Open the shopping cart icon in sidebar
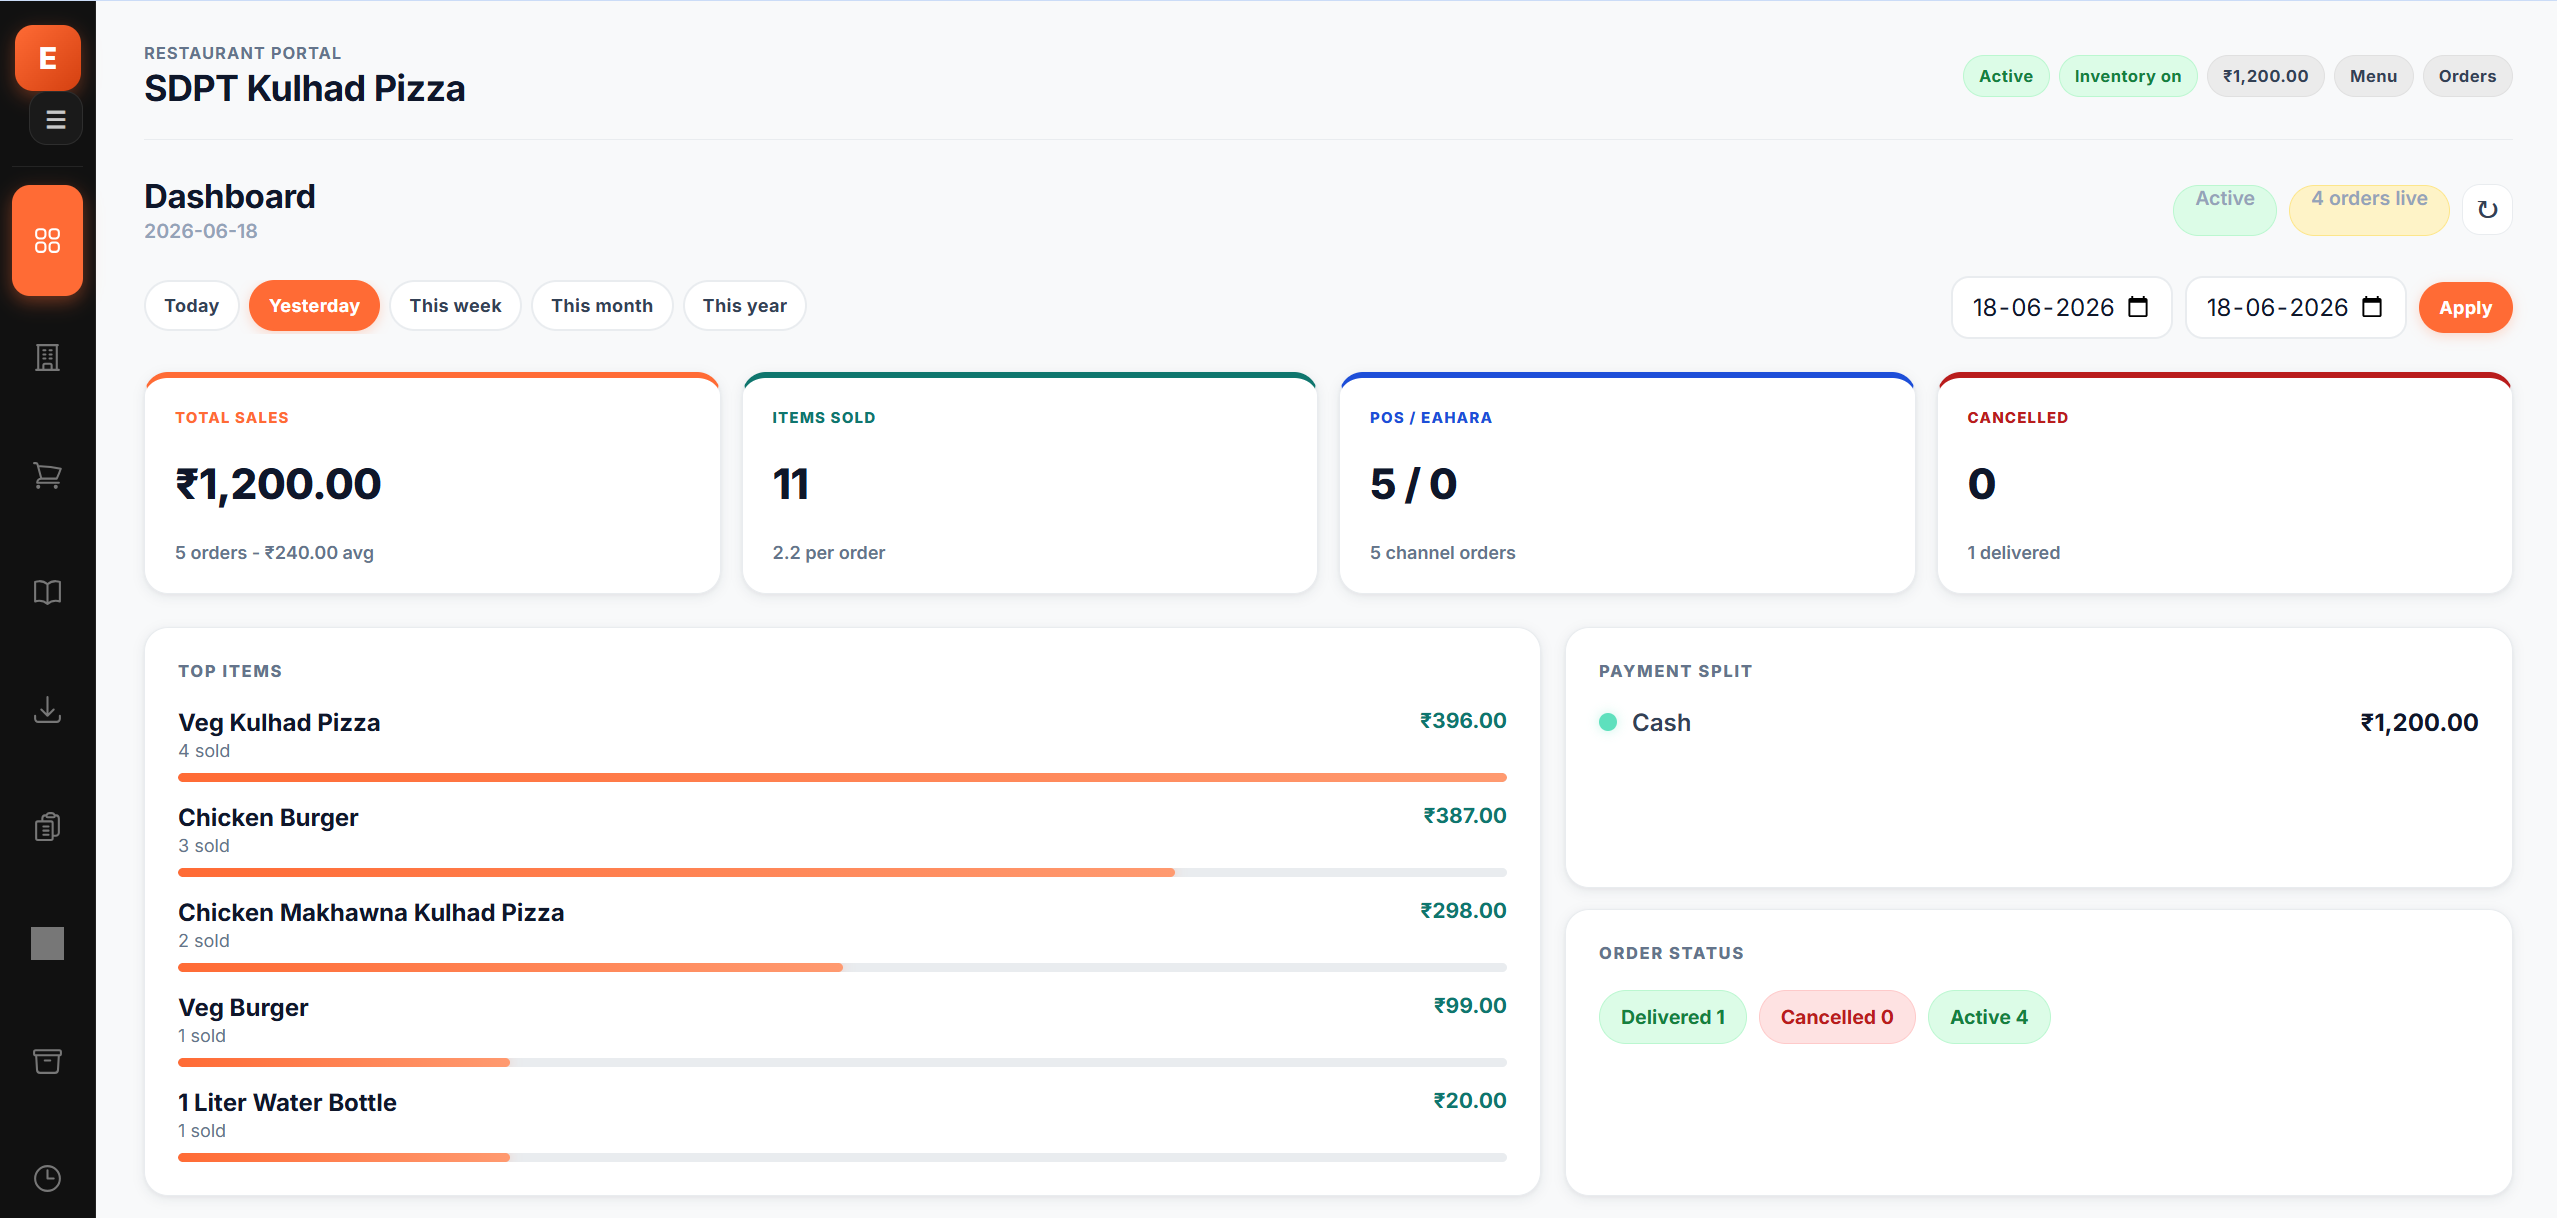 pyautogui.click(x=47, y=475)
